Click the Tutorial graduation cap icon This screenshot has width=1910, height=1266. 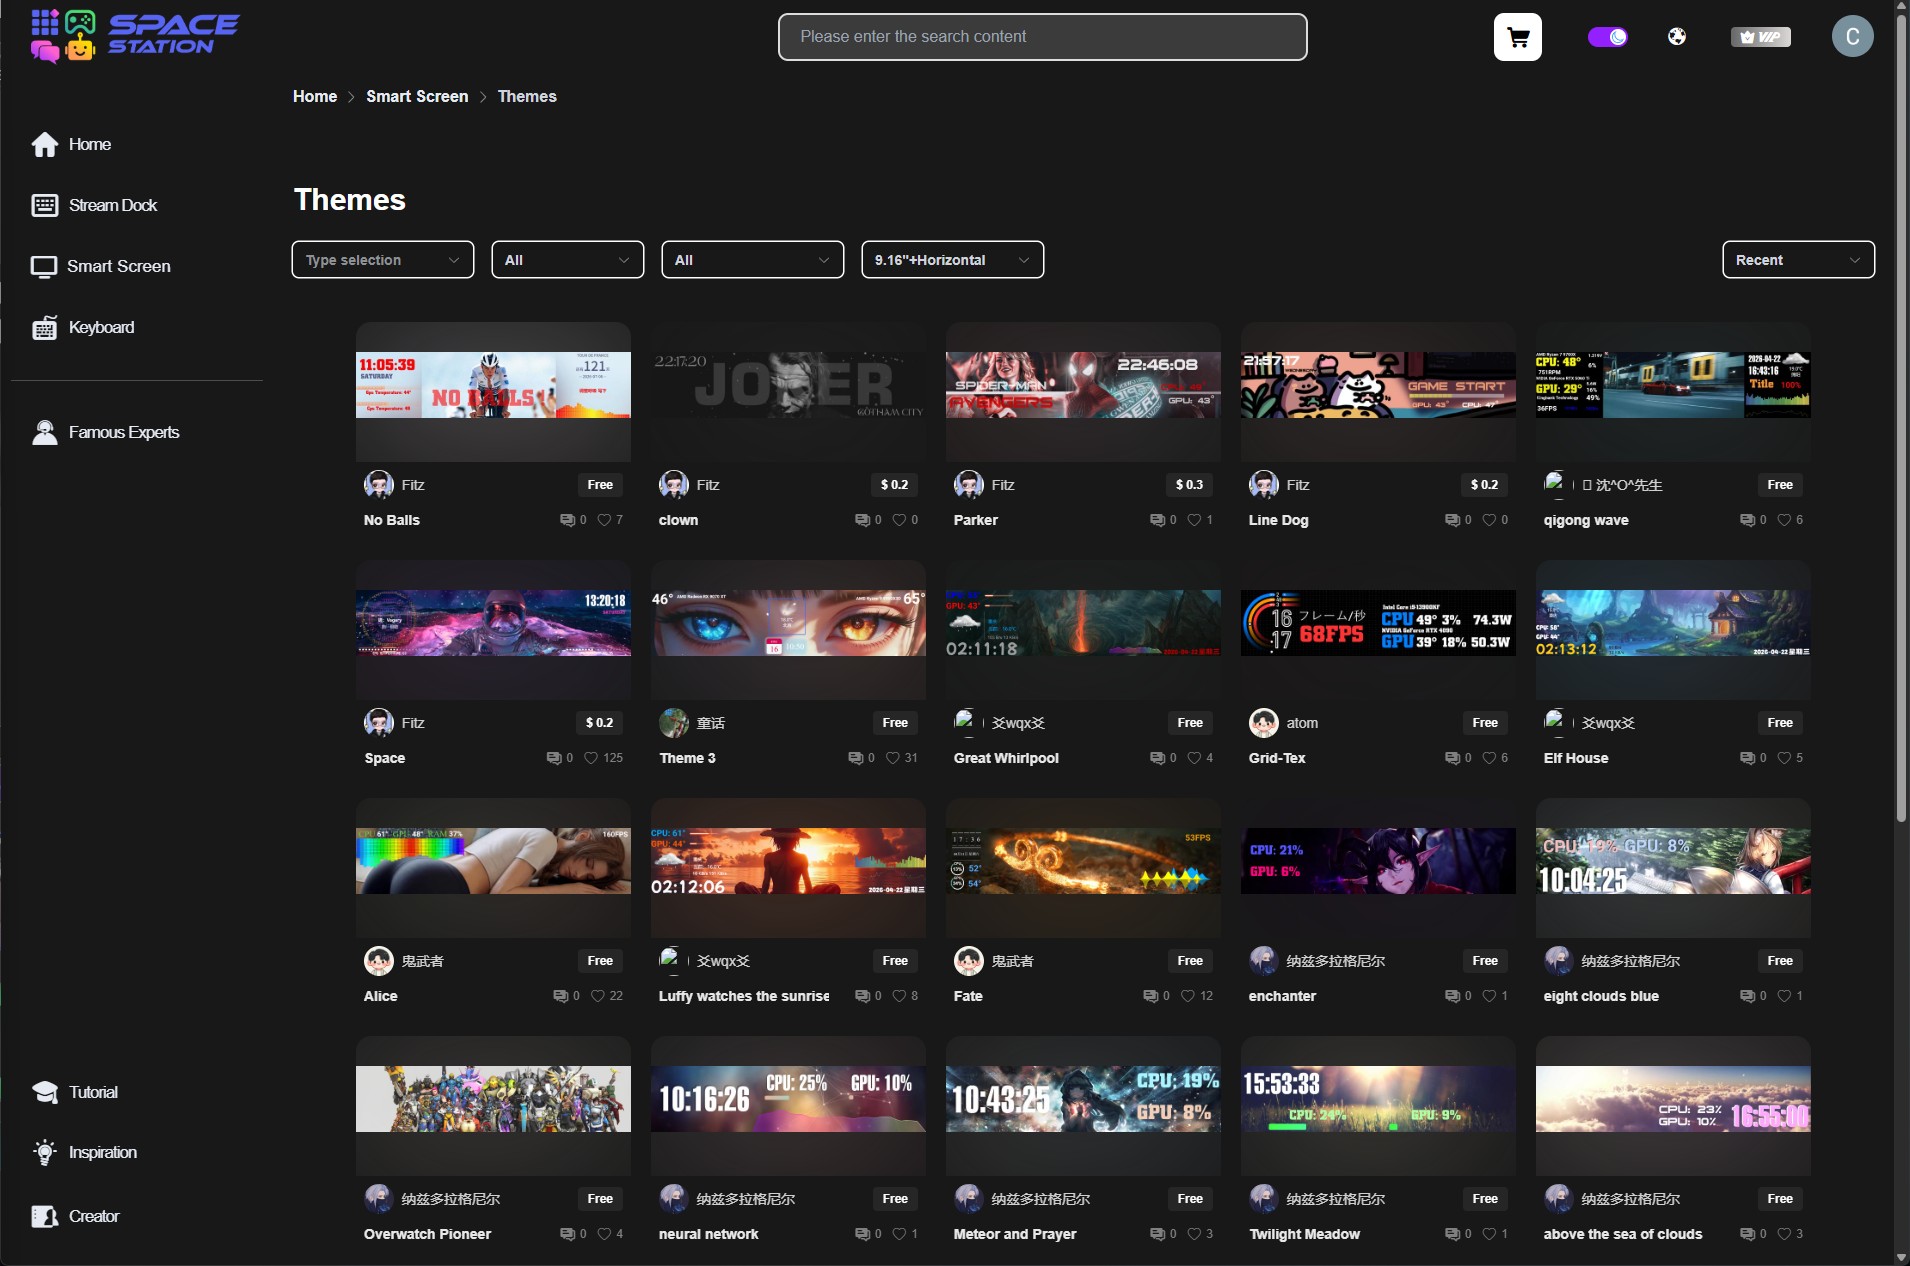point(45,1093)
